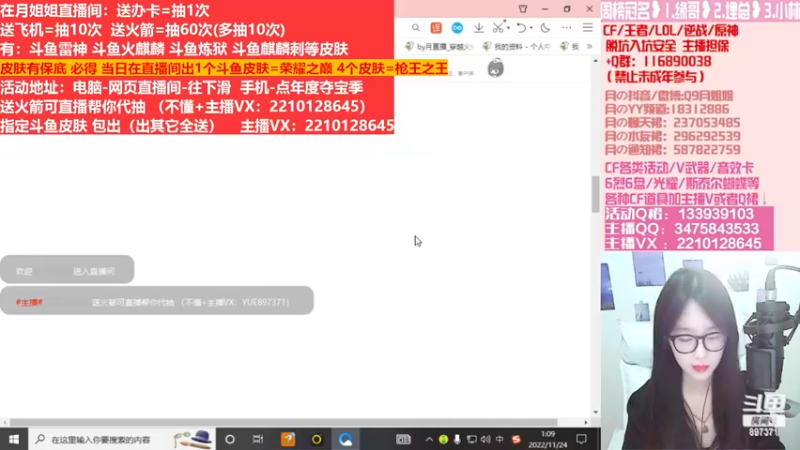Image resolution: width=800 pixels, height=450 pixels.
Task: Click the taskbar search input box
Action: coord(122,439)
